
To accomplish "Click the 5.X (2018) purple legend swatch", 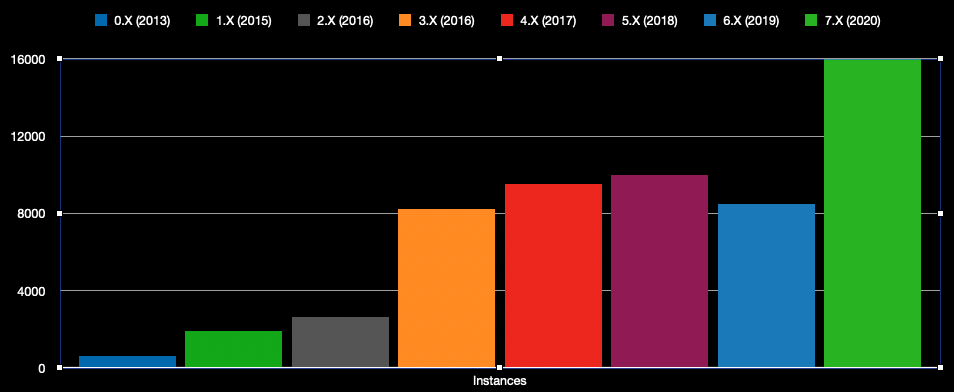I will pos(608,20).
